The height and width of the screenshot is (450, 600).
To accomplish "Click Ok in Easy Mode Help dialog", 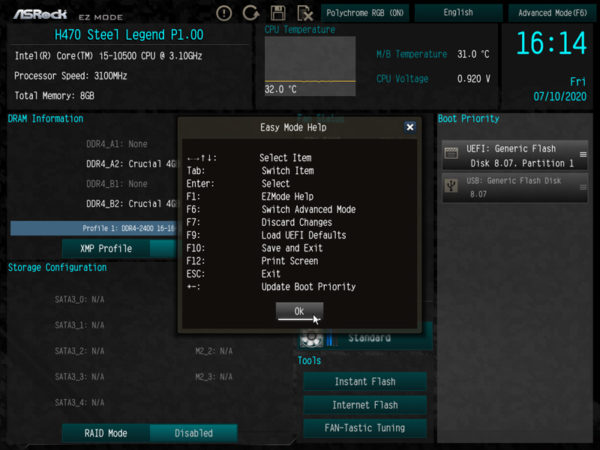I will click(x=299, y=311).
